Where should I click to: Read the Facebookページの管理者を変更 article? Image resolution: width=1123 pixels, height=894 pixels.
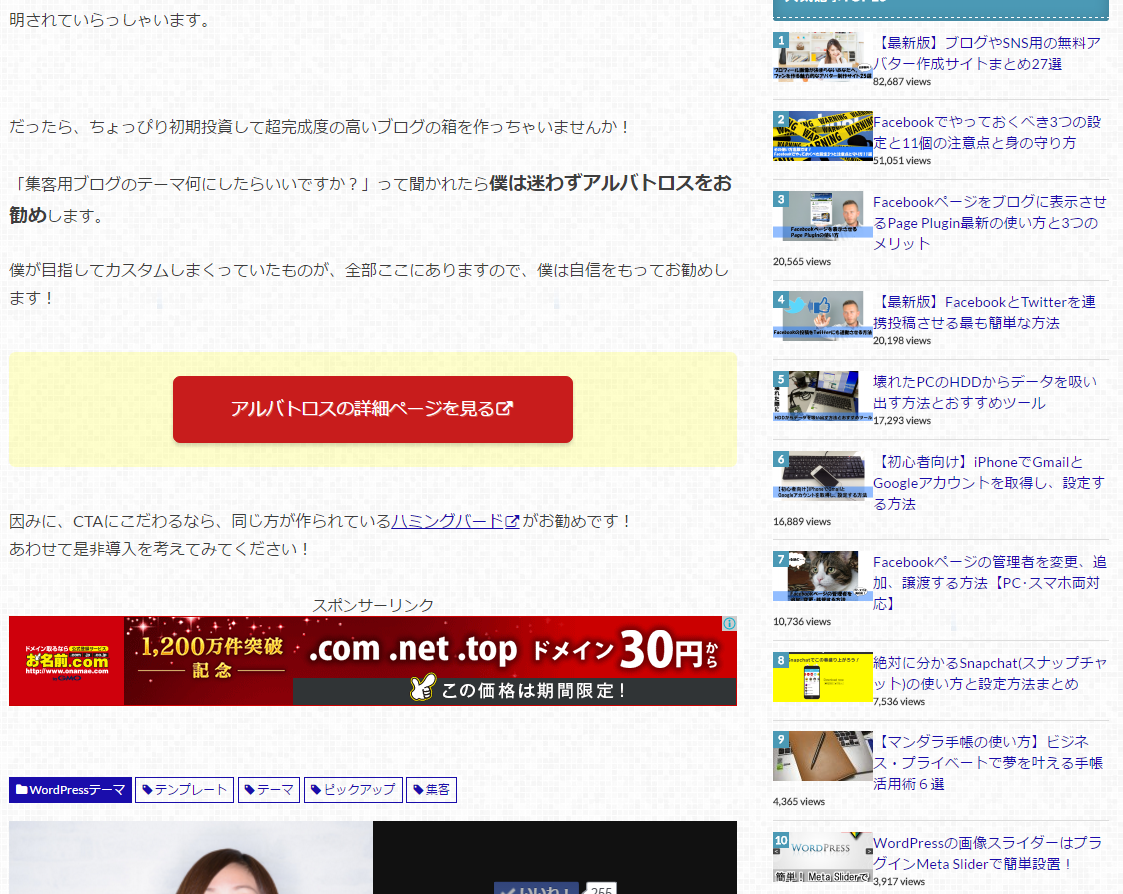[x=990, y=583]
